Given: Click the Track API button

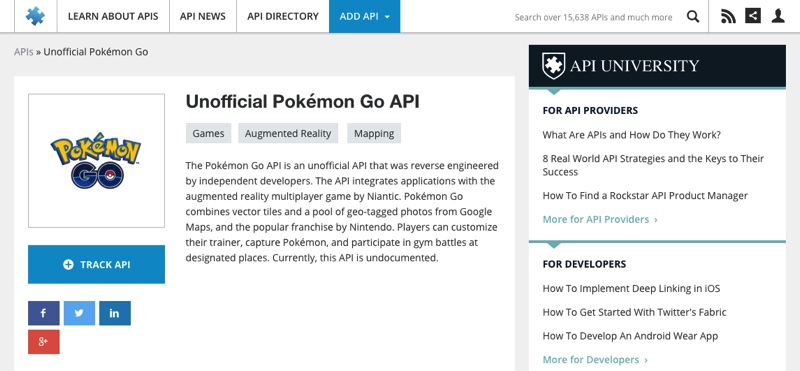Looking at the screenshot, I should point(96,264).
